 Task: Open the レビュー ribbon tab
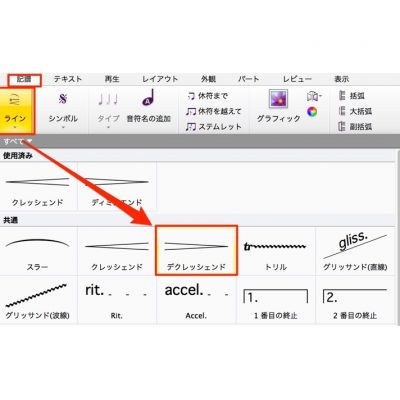point(297,79)
